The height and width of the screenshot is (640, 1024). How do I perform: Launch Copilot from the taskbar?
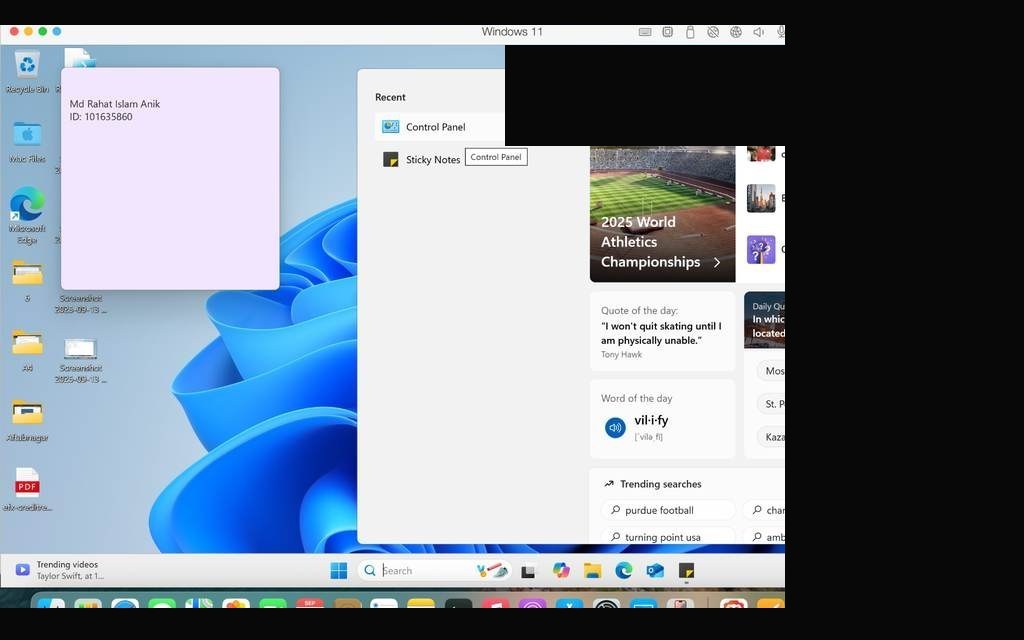point(561,571)
